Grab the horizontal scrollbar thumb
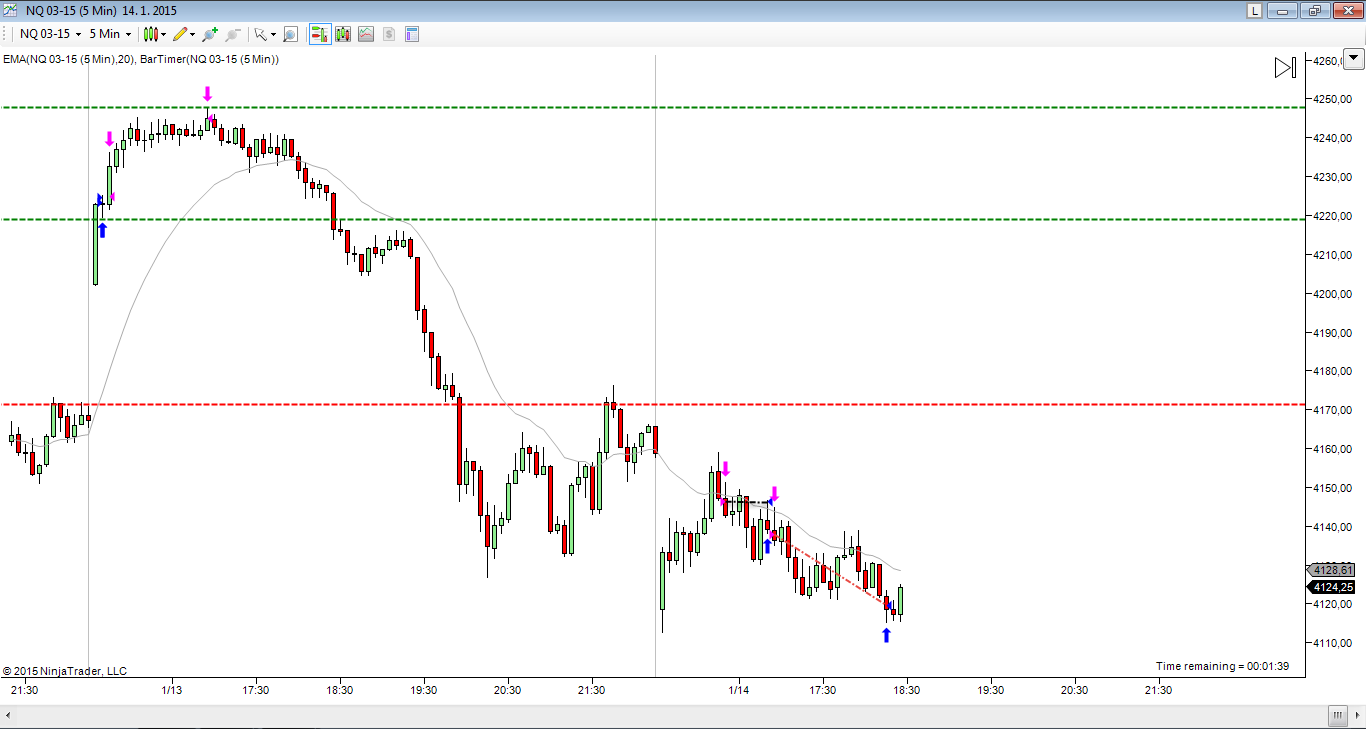The height and width of the screenshot is (729, 1366). point(1337,716)
